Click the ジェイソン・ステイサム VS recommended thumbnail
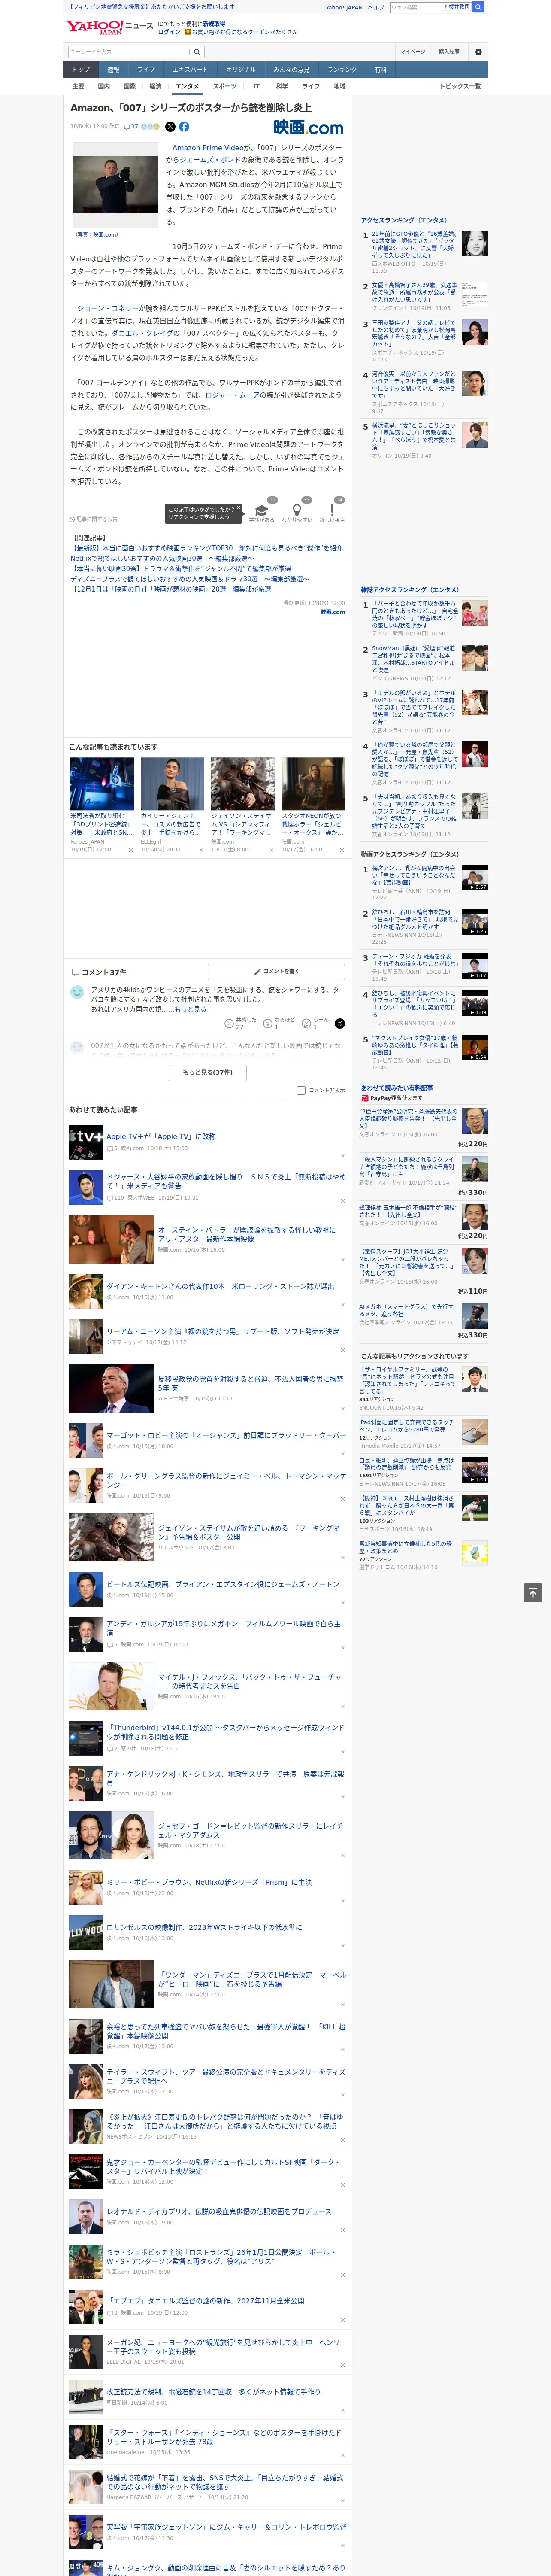 [x=242, y=783]
